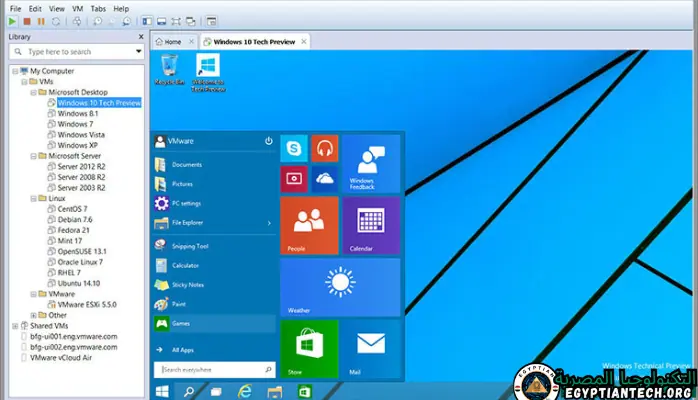This screenshot has height=400, width=698.
Task: Collapse the Microsoft Desktop folder
Action: tap(31, 92)
